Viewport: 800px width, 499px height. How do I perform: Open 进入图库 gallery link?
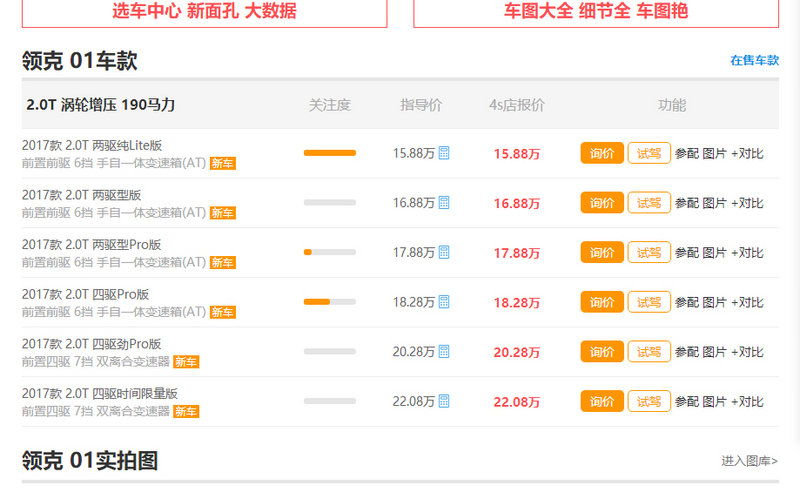[749, 461]
